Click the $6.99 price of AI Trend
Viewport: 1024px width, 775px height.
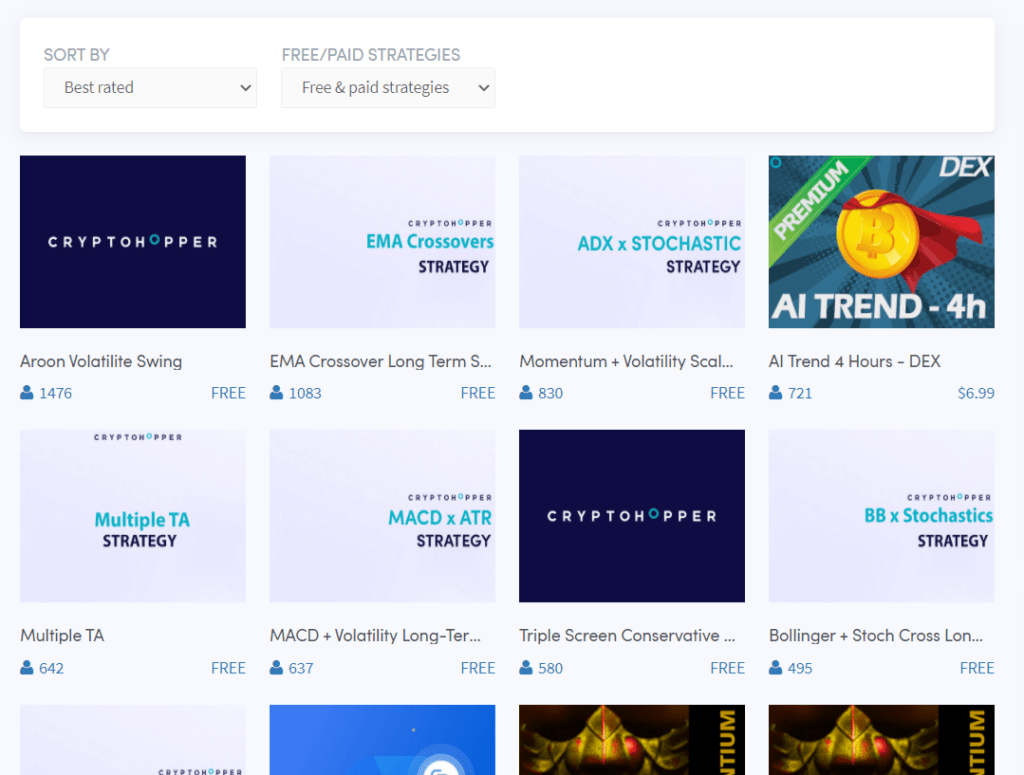coord(976,393)
